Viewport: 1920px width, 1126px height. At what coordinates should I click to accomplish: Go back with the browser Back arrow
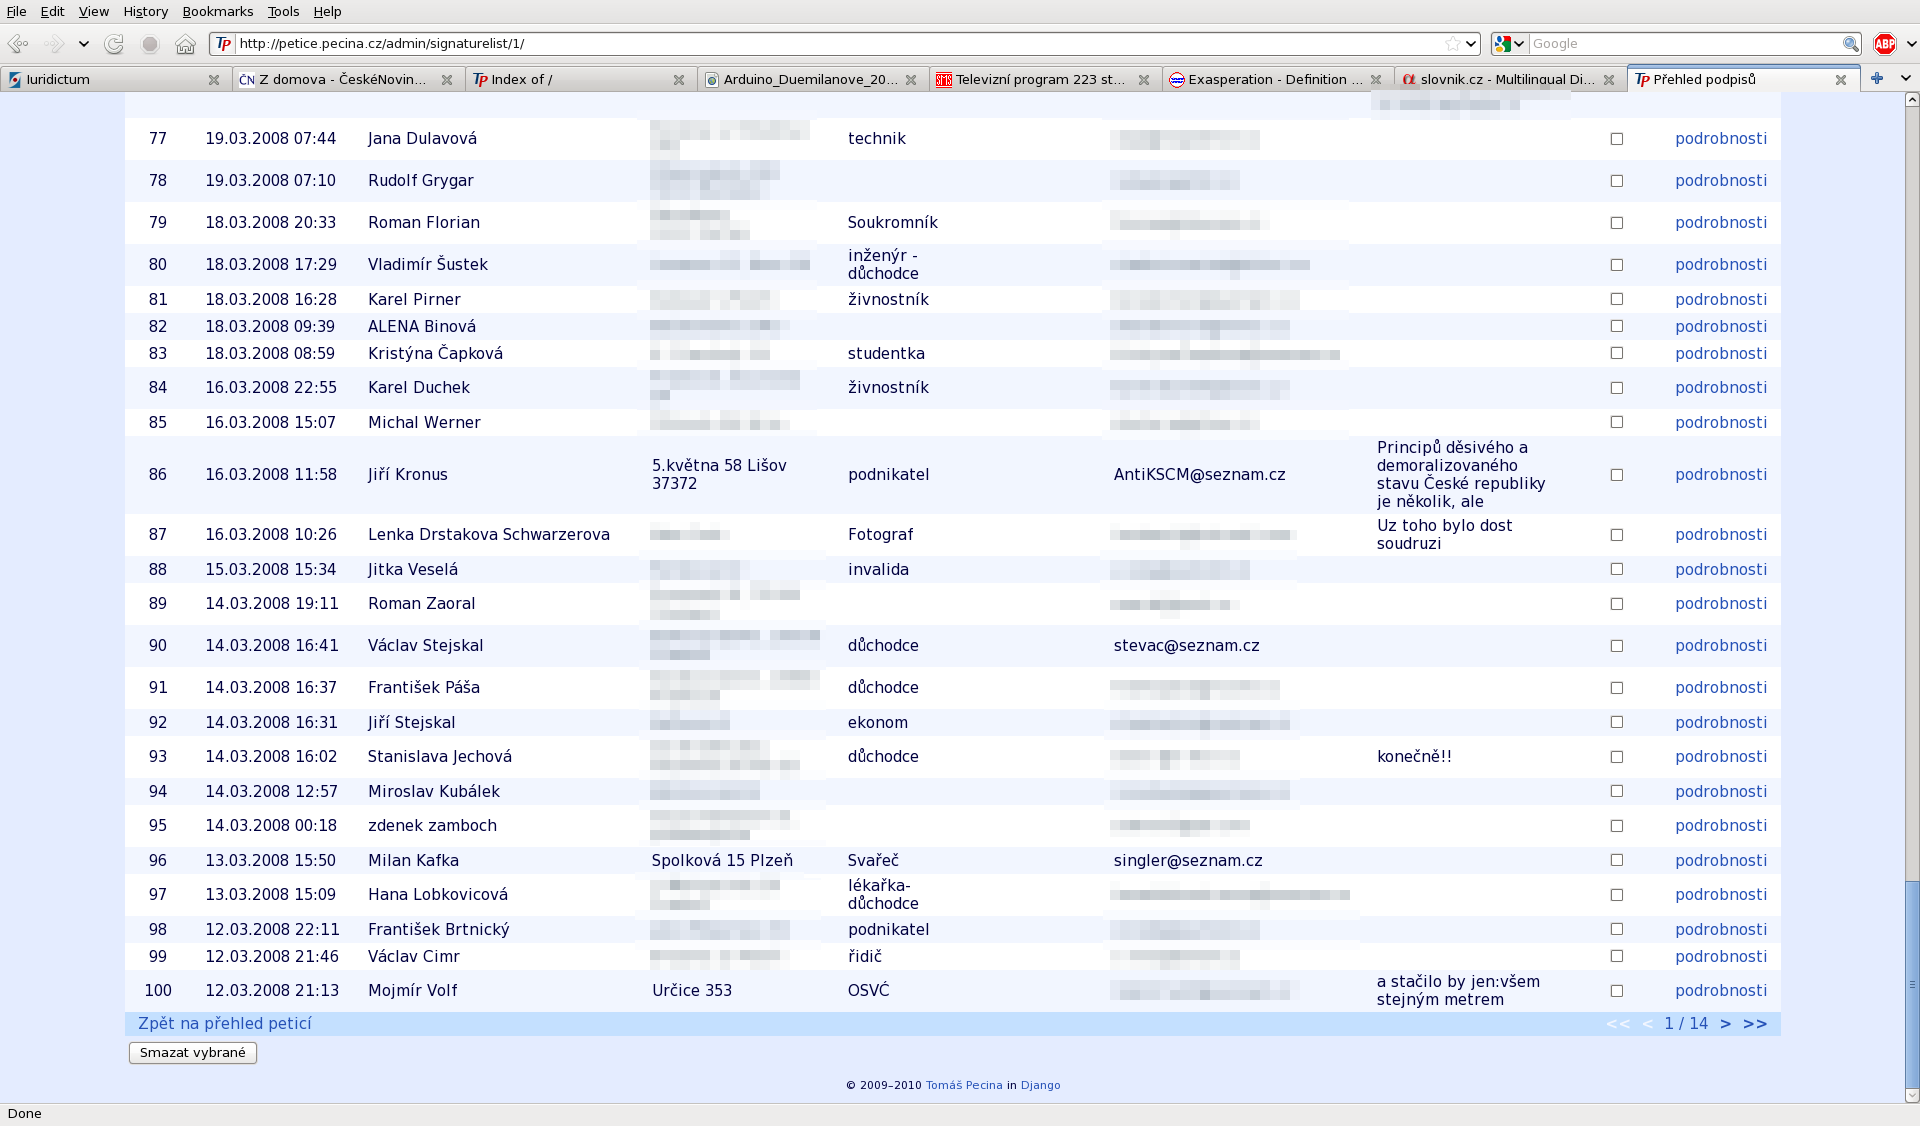point(18,44)
